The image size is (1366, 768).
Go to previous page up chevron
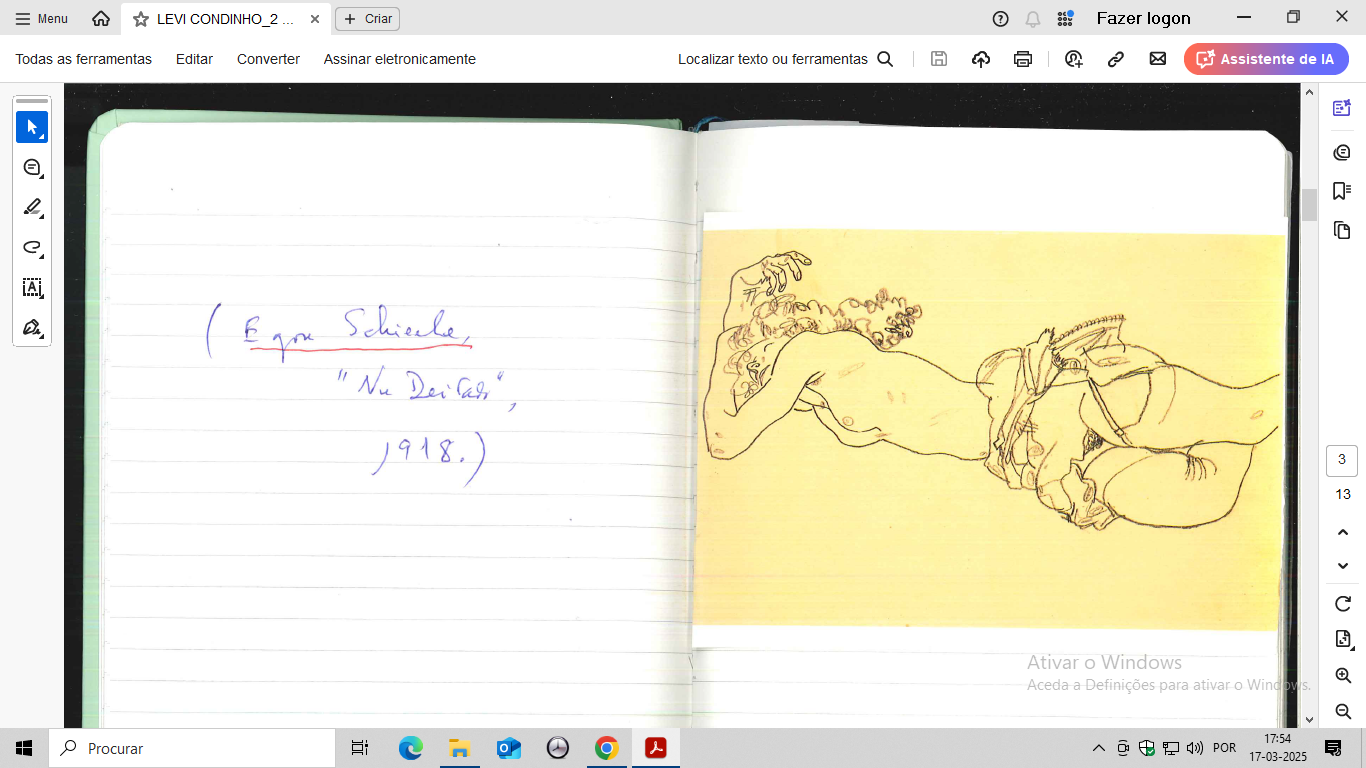coord(1343,533)
